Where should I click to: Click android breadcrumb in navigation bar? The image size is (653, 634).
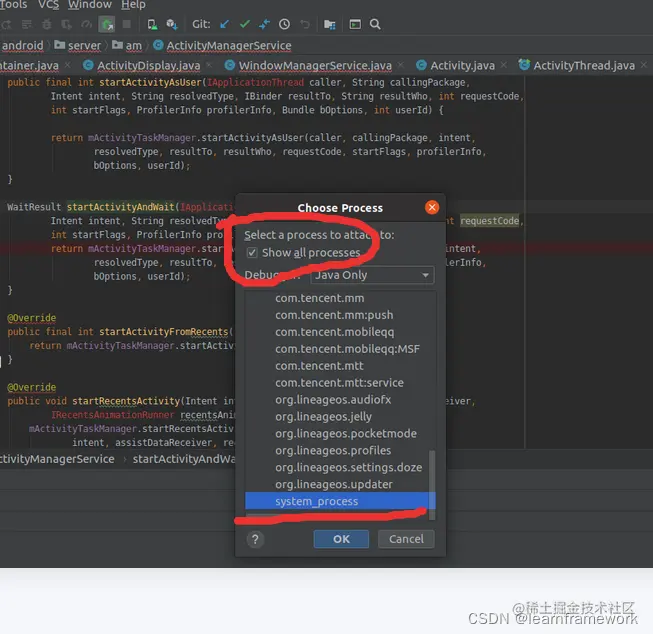coord(22,45)
